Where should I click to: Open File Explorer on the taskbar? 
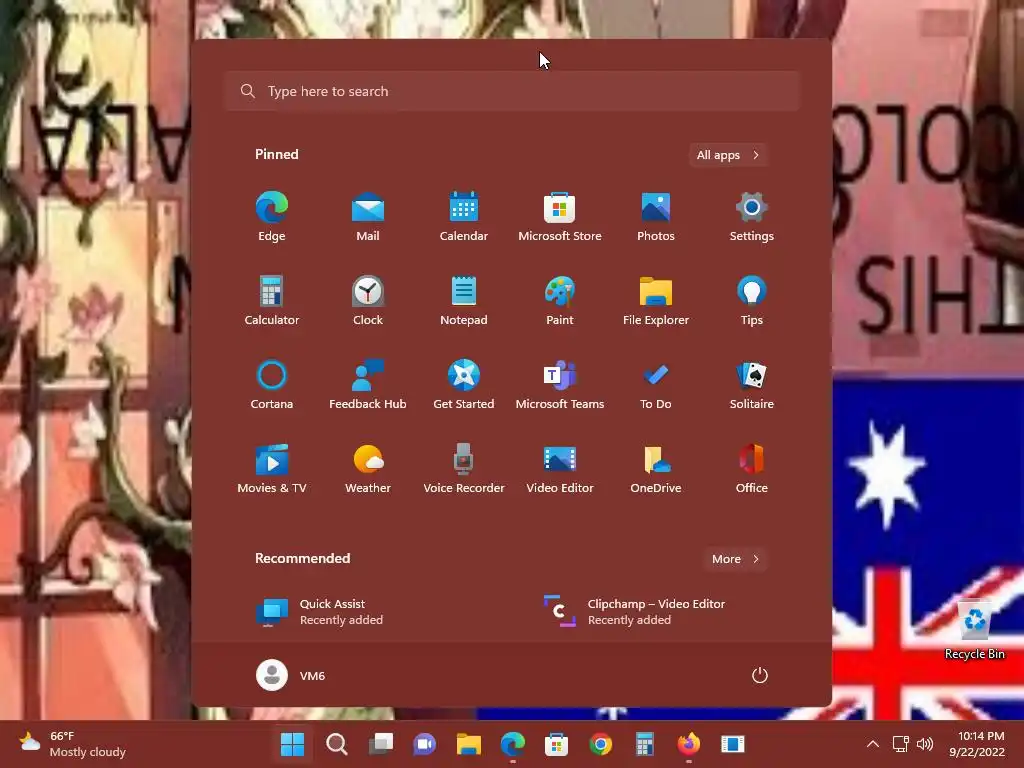[x=468, y=744]
